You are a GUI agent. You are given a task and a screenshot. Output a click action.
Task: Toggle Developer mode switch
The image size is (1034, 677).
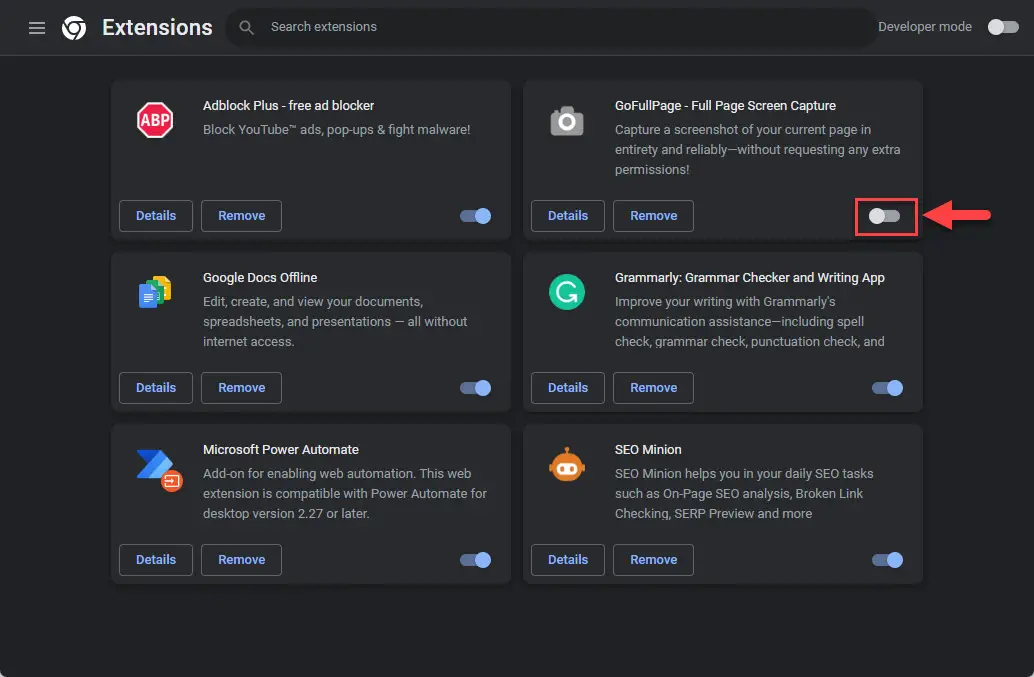coord(1003,27)
